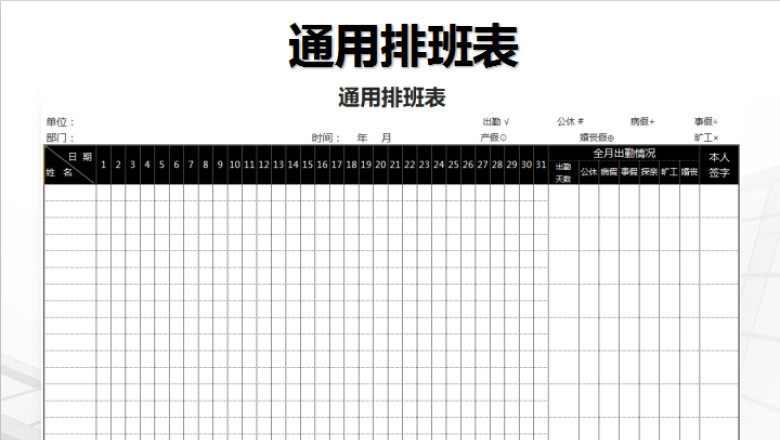
Task: Click the 公休 column header in table
Action: (x=588, y=172)
